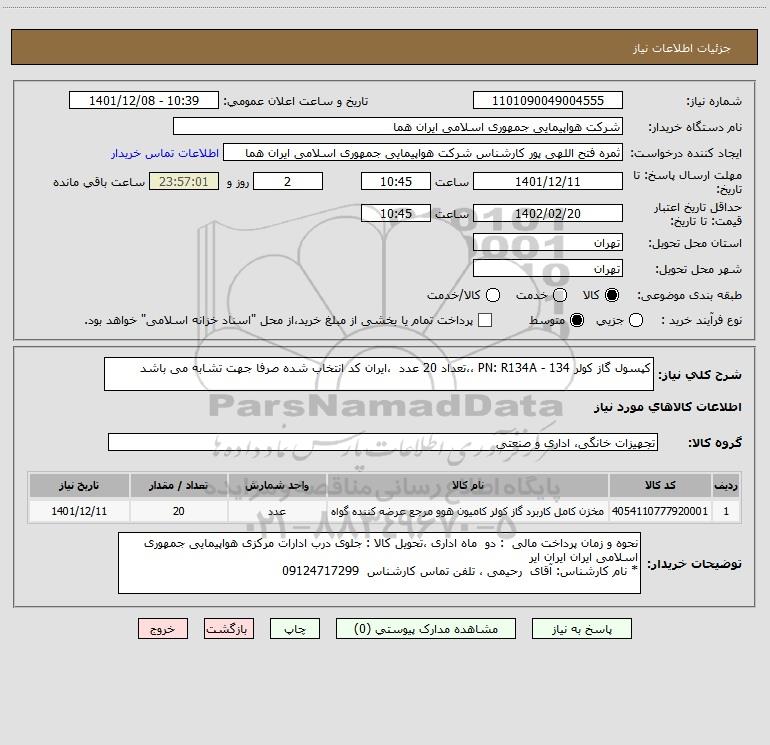Select the خدمت radio button
Viewport: 770px width, 745px height.
pos(560,295)
